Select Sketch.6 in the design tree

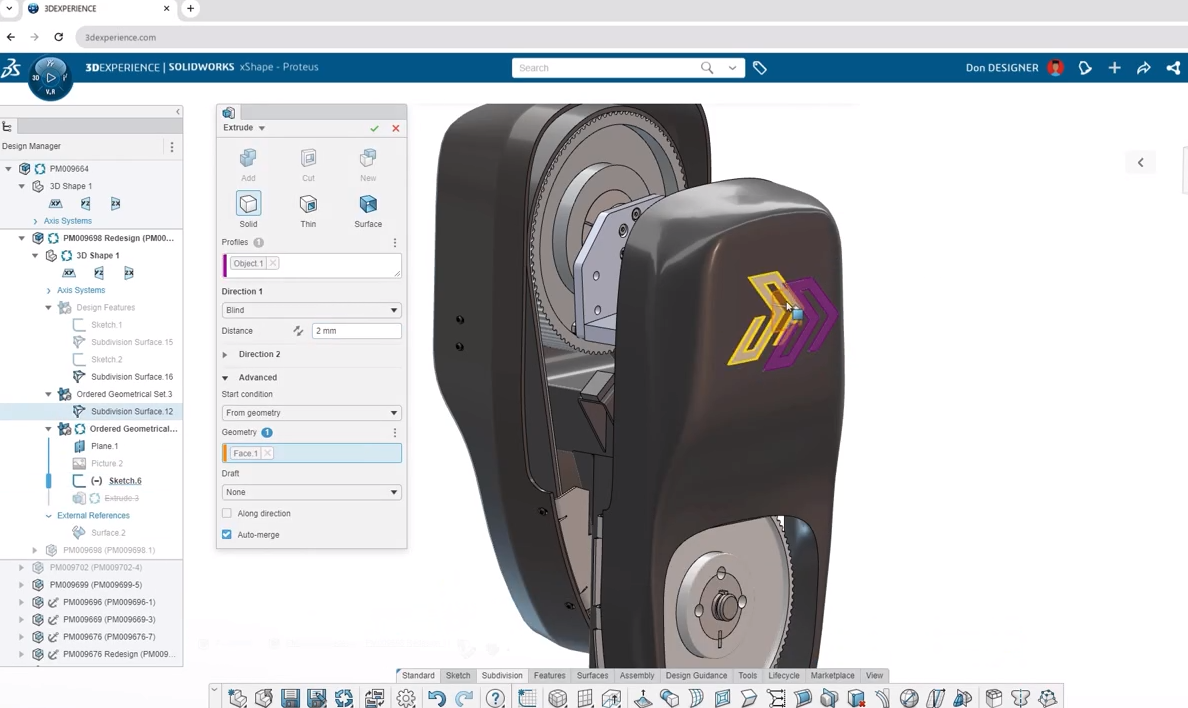click(x=125, y=481)
